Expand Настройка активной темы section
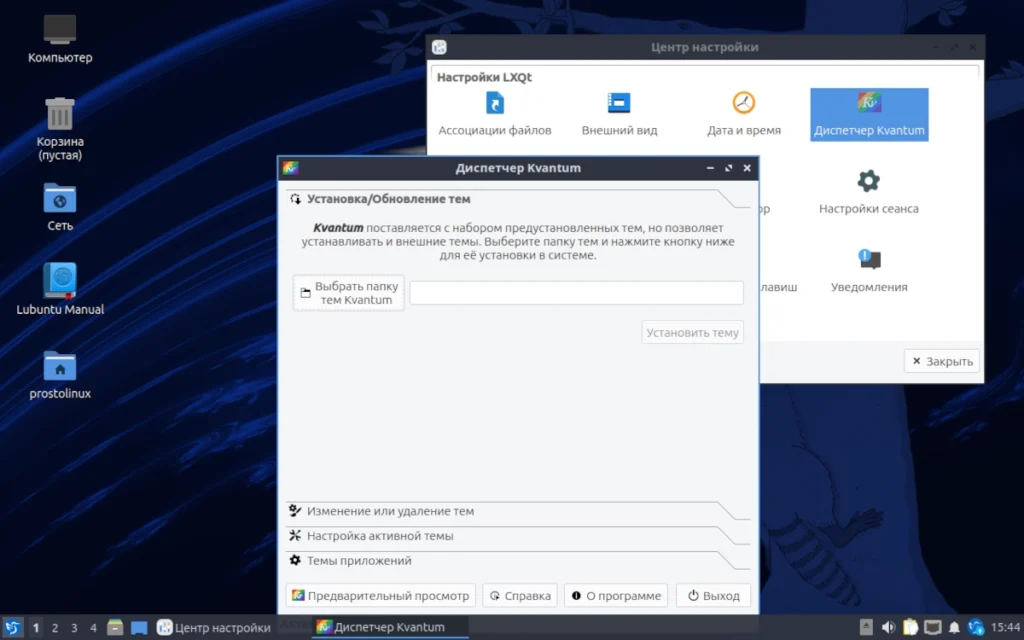Viewport: 1024px width, 640px height. coord(517,536)
